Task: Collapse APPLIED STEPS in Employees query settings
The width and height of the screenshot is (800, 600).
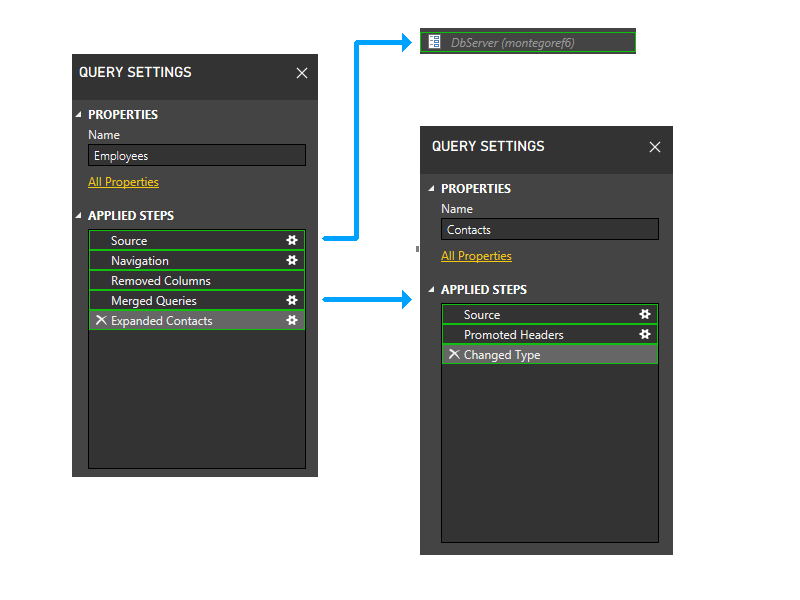Action: pos(79,215)
